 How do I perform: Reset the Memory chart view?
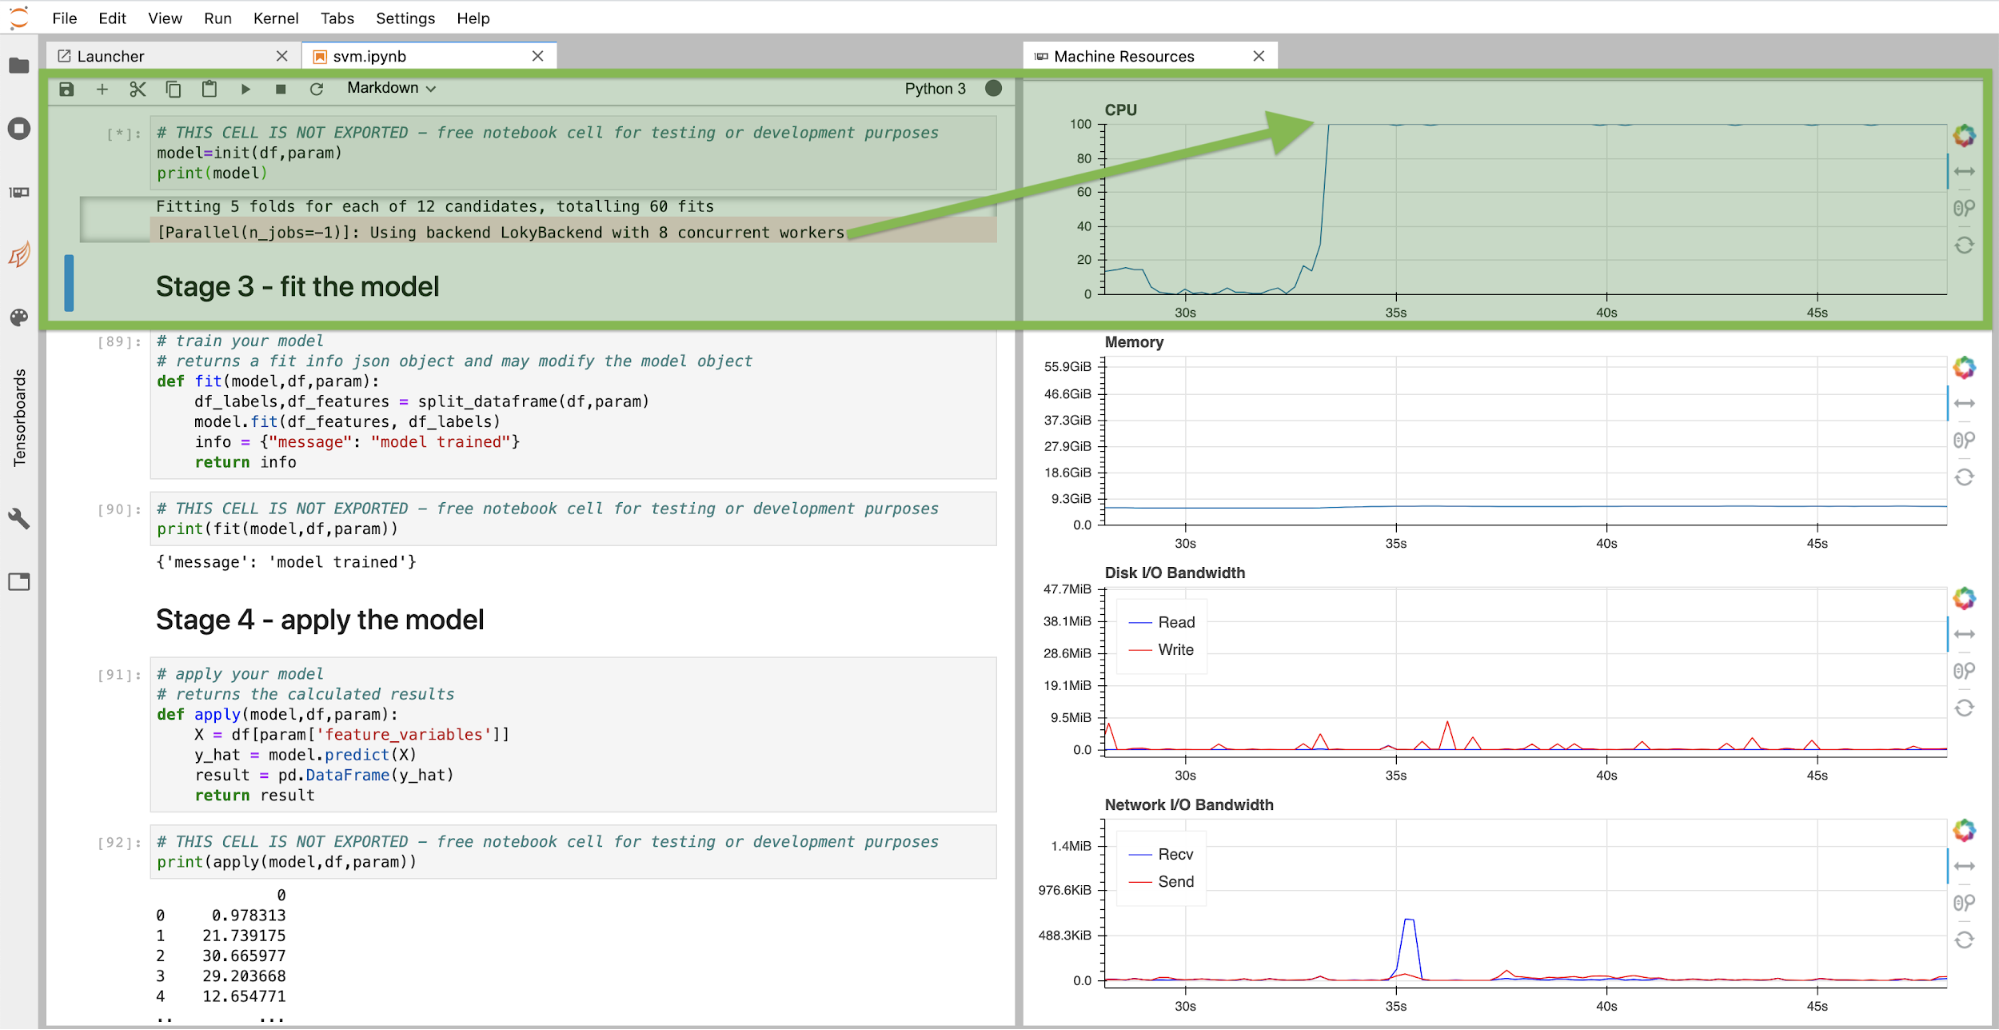(1964, 477)
